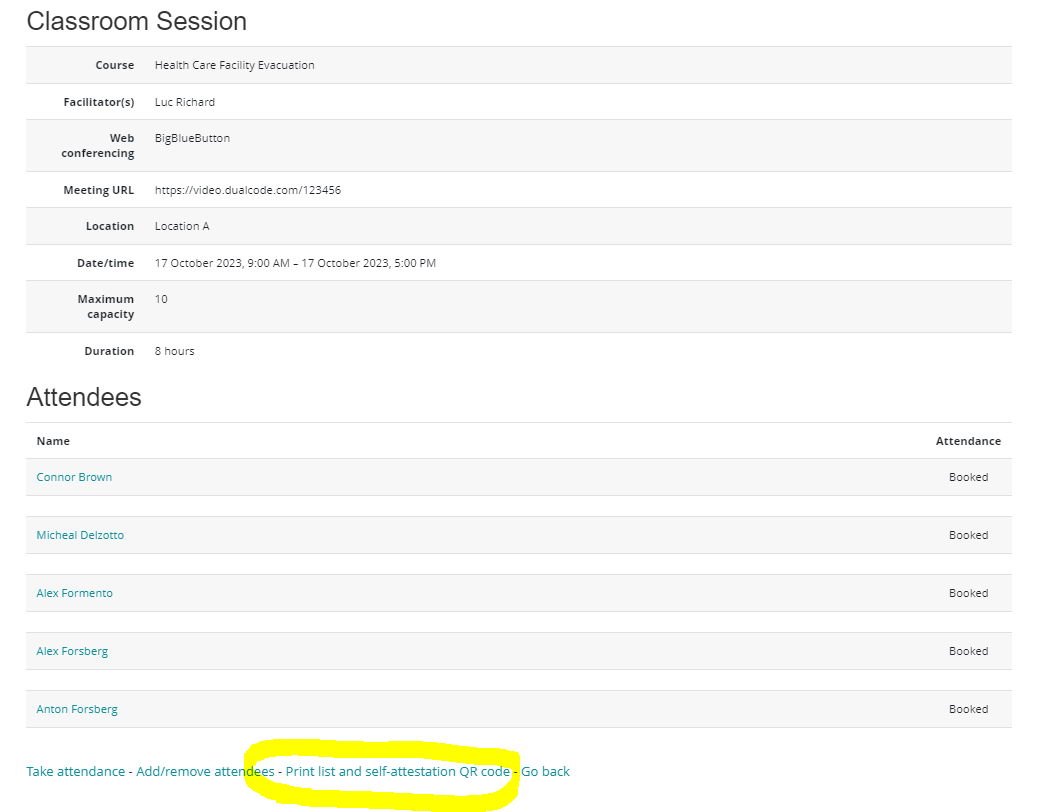Click the Health Care Facility Evacuation course name
1037x812 pixels.
tap(234, 65)
